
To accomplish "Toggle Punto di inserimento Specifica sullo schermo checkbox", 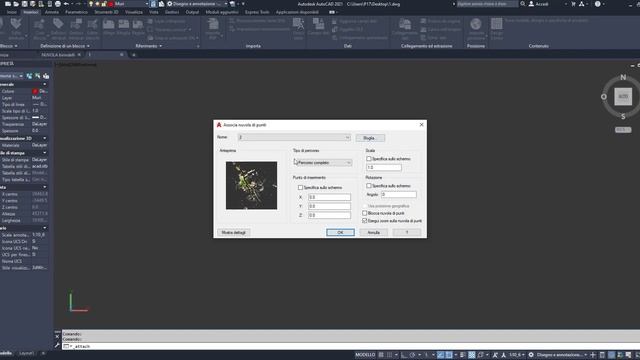I will (300, 187).
